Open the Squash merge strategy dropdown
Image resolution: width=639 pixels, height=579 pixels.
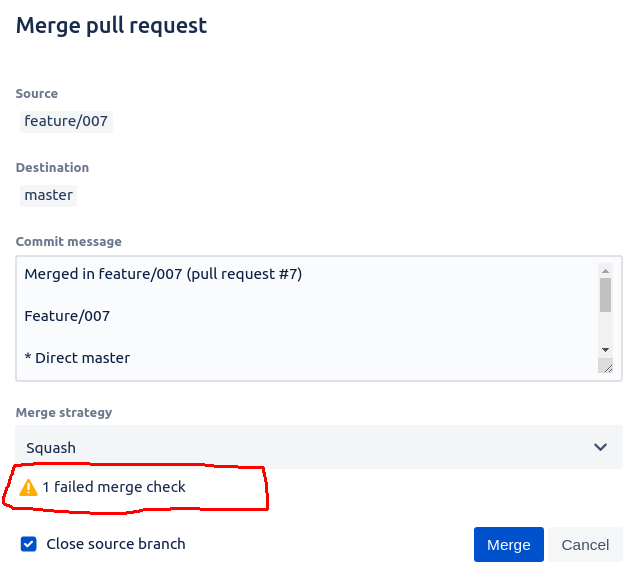[x=319, y=447]
